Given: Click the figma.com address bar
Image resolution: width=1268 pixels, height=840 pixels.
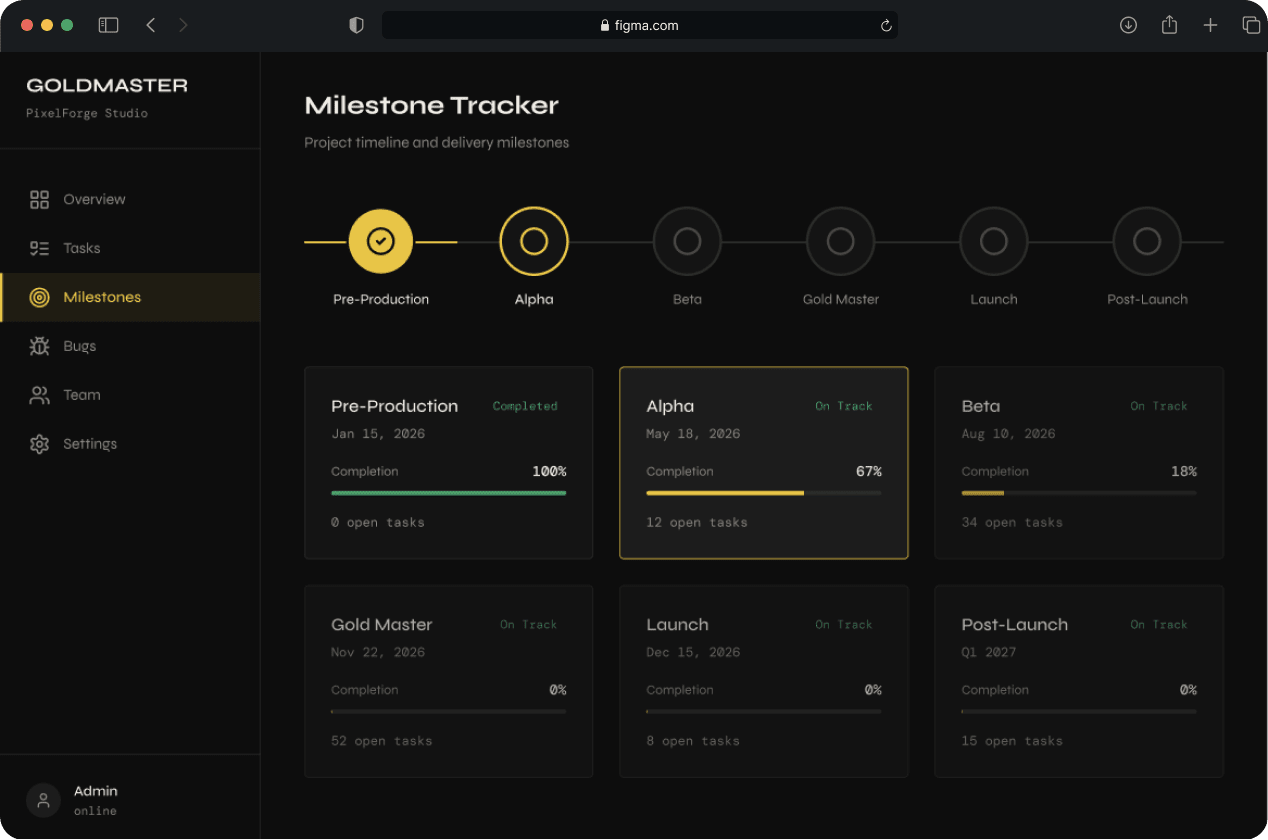Looking at the screenshot, I should (x=640, y=24).
